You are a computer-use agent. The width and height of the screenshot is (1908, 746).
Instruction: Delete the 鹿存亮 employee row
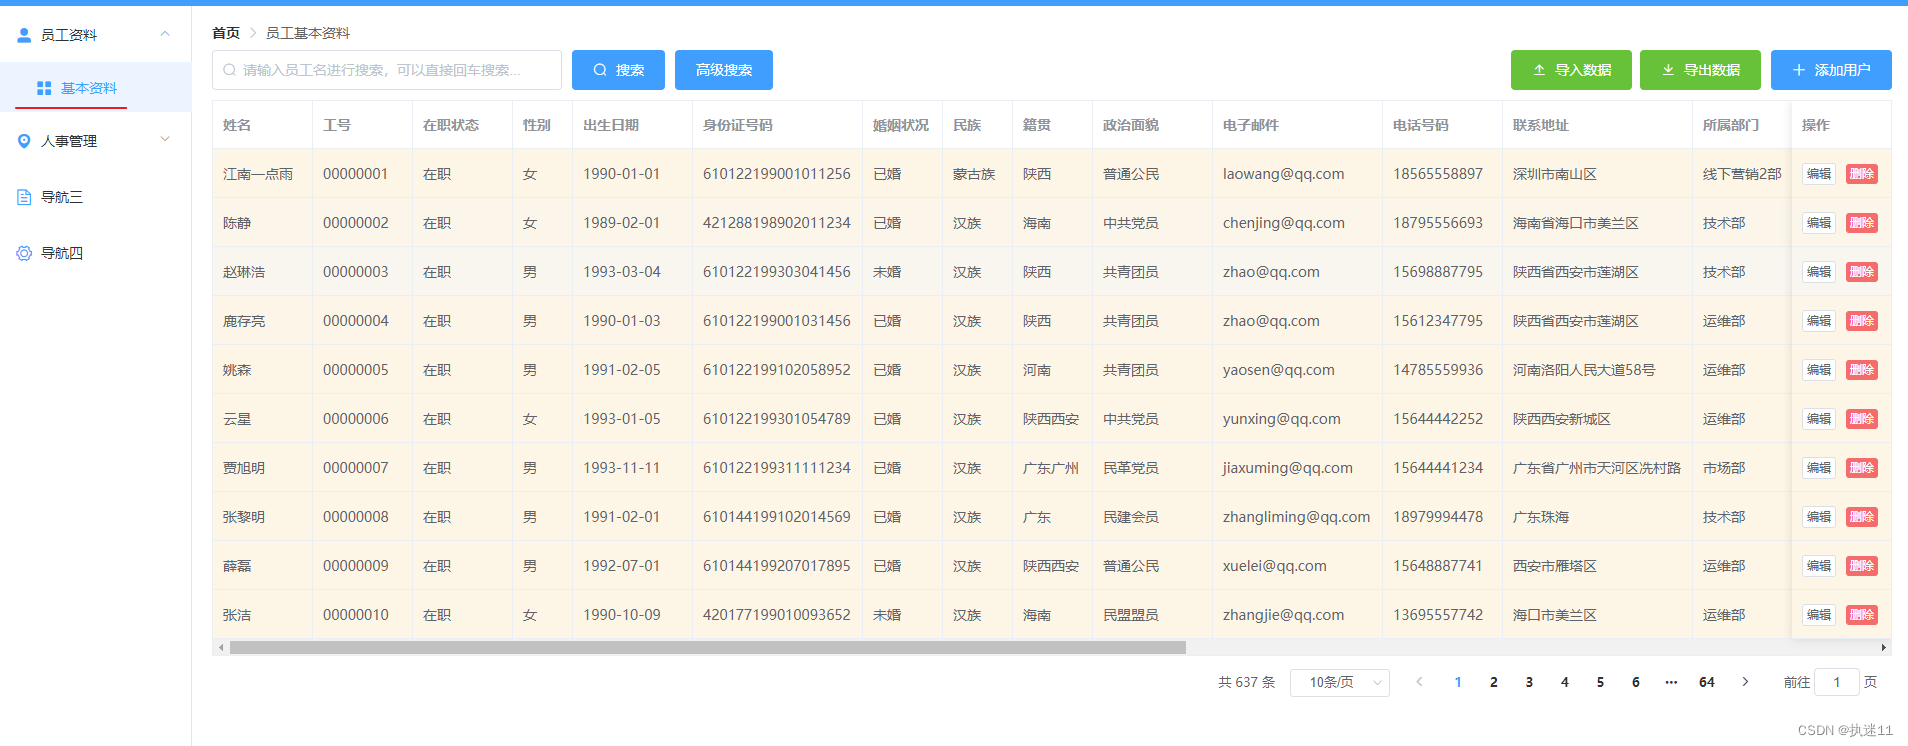click(x=1862, y=321)
